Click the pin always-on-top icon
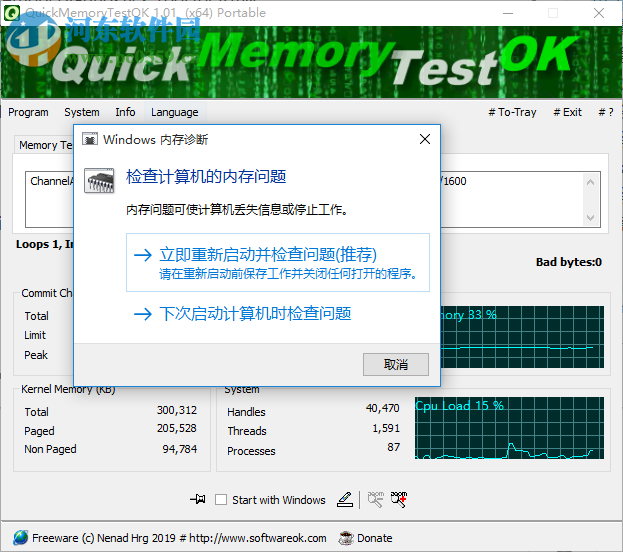Image resolution: width=623 pixels, height=552 pixels. click(198, 499)
